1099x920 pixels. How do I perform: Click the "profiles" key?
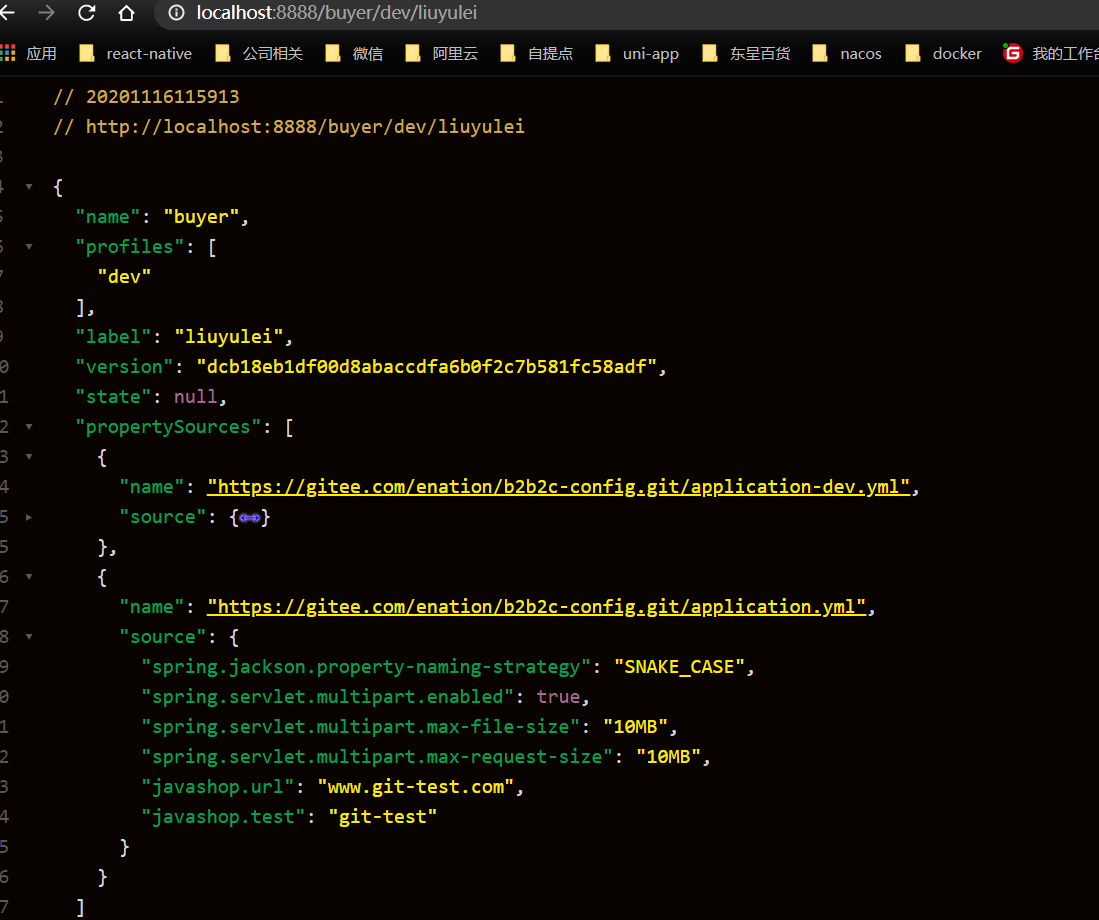(x=130, y=247)
